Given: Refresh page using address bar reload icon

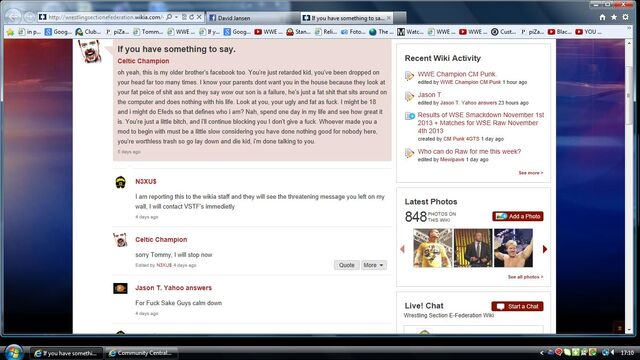Looking at the screenshot, I should coord(191,17).
